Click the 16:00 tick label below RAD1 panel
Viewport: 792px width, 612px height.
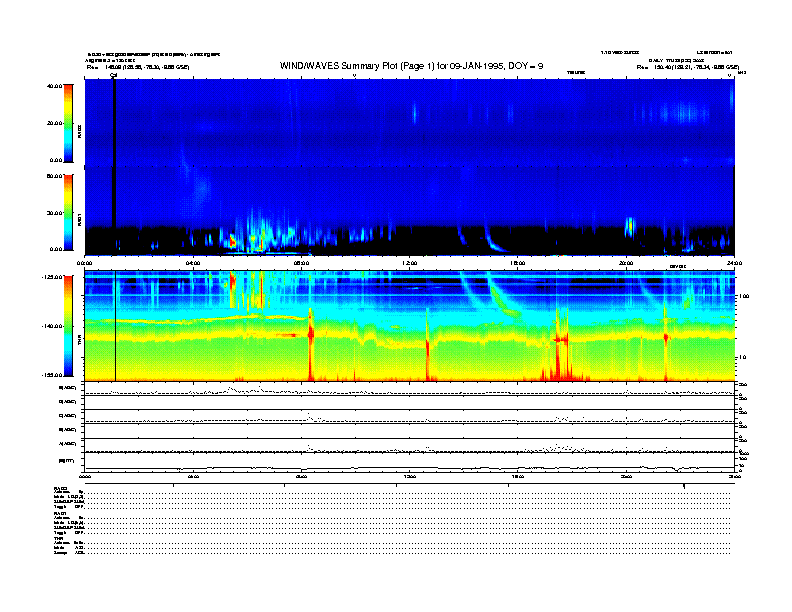[518, 263]
